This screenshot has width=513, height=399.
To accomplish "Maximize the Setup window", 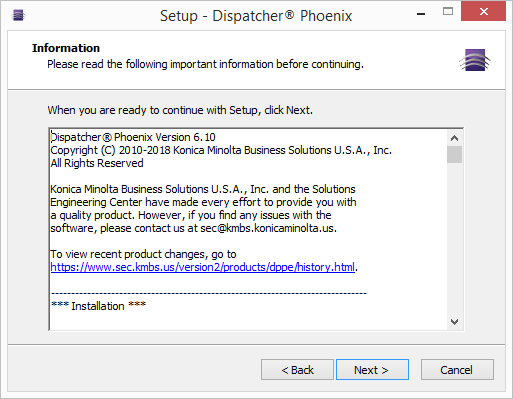I will (x=448, y=12).
